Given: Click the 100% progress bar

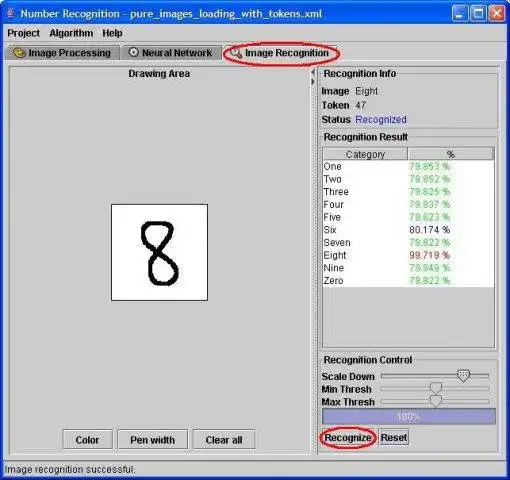Looking at the screenshot, I should coord(409,416).
